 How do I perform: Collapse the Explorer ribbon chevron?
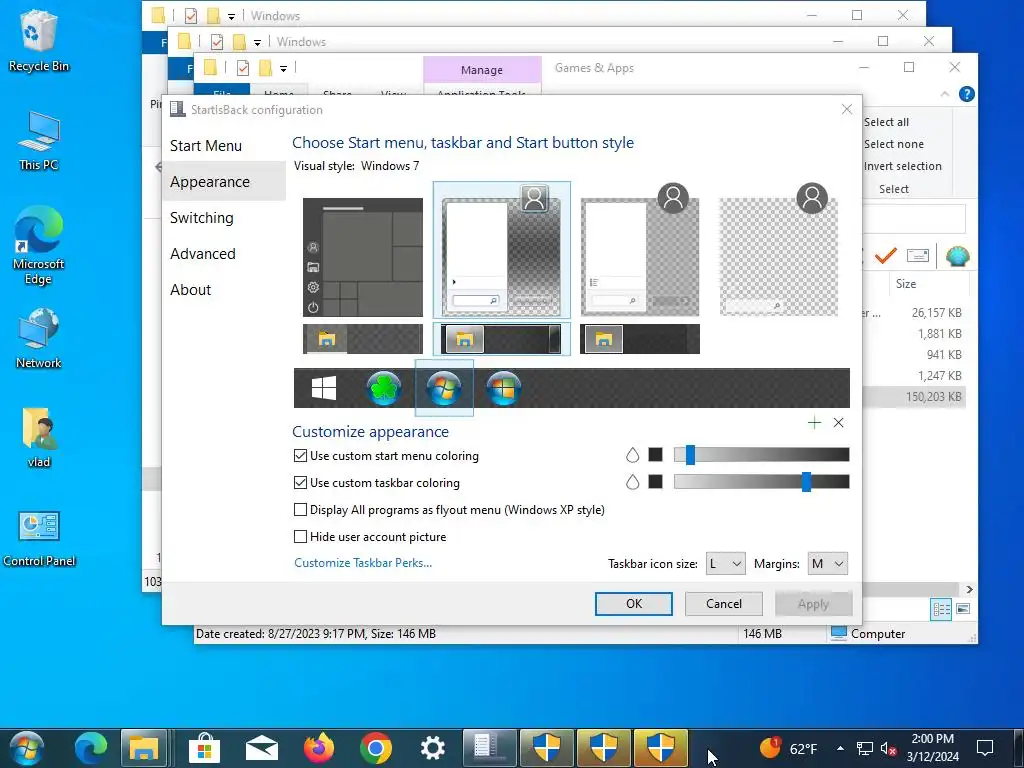[x=944, y=94]
